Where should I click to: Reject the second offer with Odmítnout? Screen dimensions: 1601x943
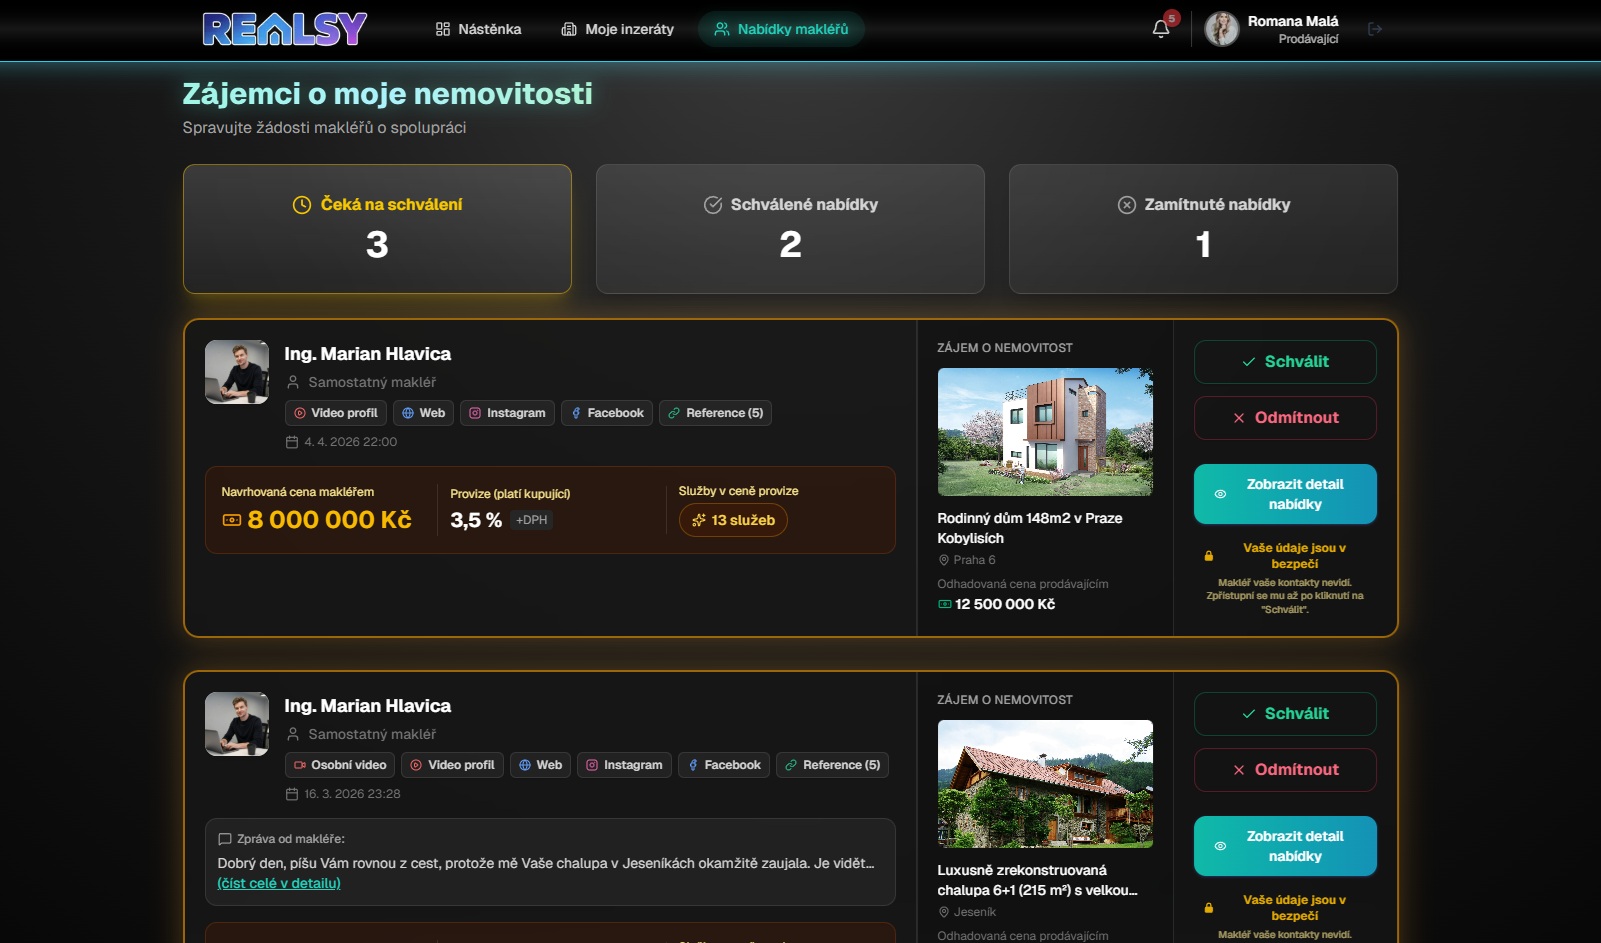click(1285, 770)
